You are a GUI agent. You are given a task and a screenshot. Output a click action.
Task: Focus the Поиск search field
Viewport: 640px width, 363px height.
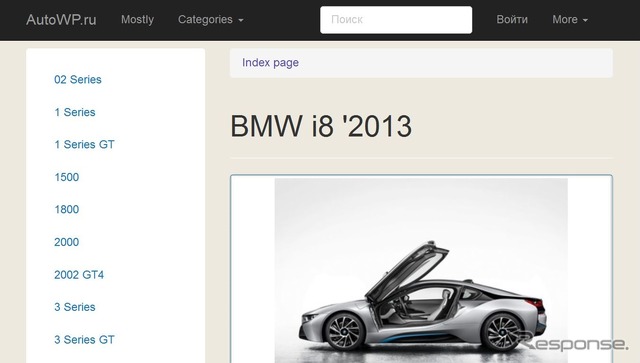point(396,20)
